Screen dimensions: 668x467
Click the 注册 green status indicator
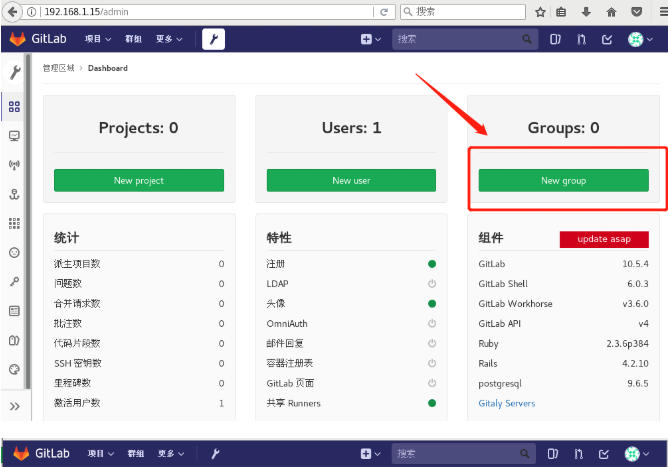pyautogui.click(x=432, y=264)
